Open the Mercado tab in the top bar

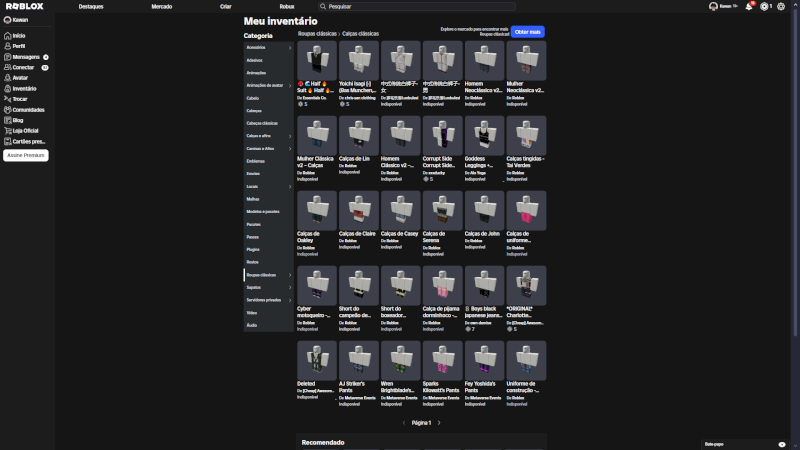[161, 6]
